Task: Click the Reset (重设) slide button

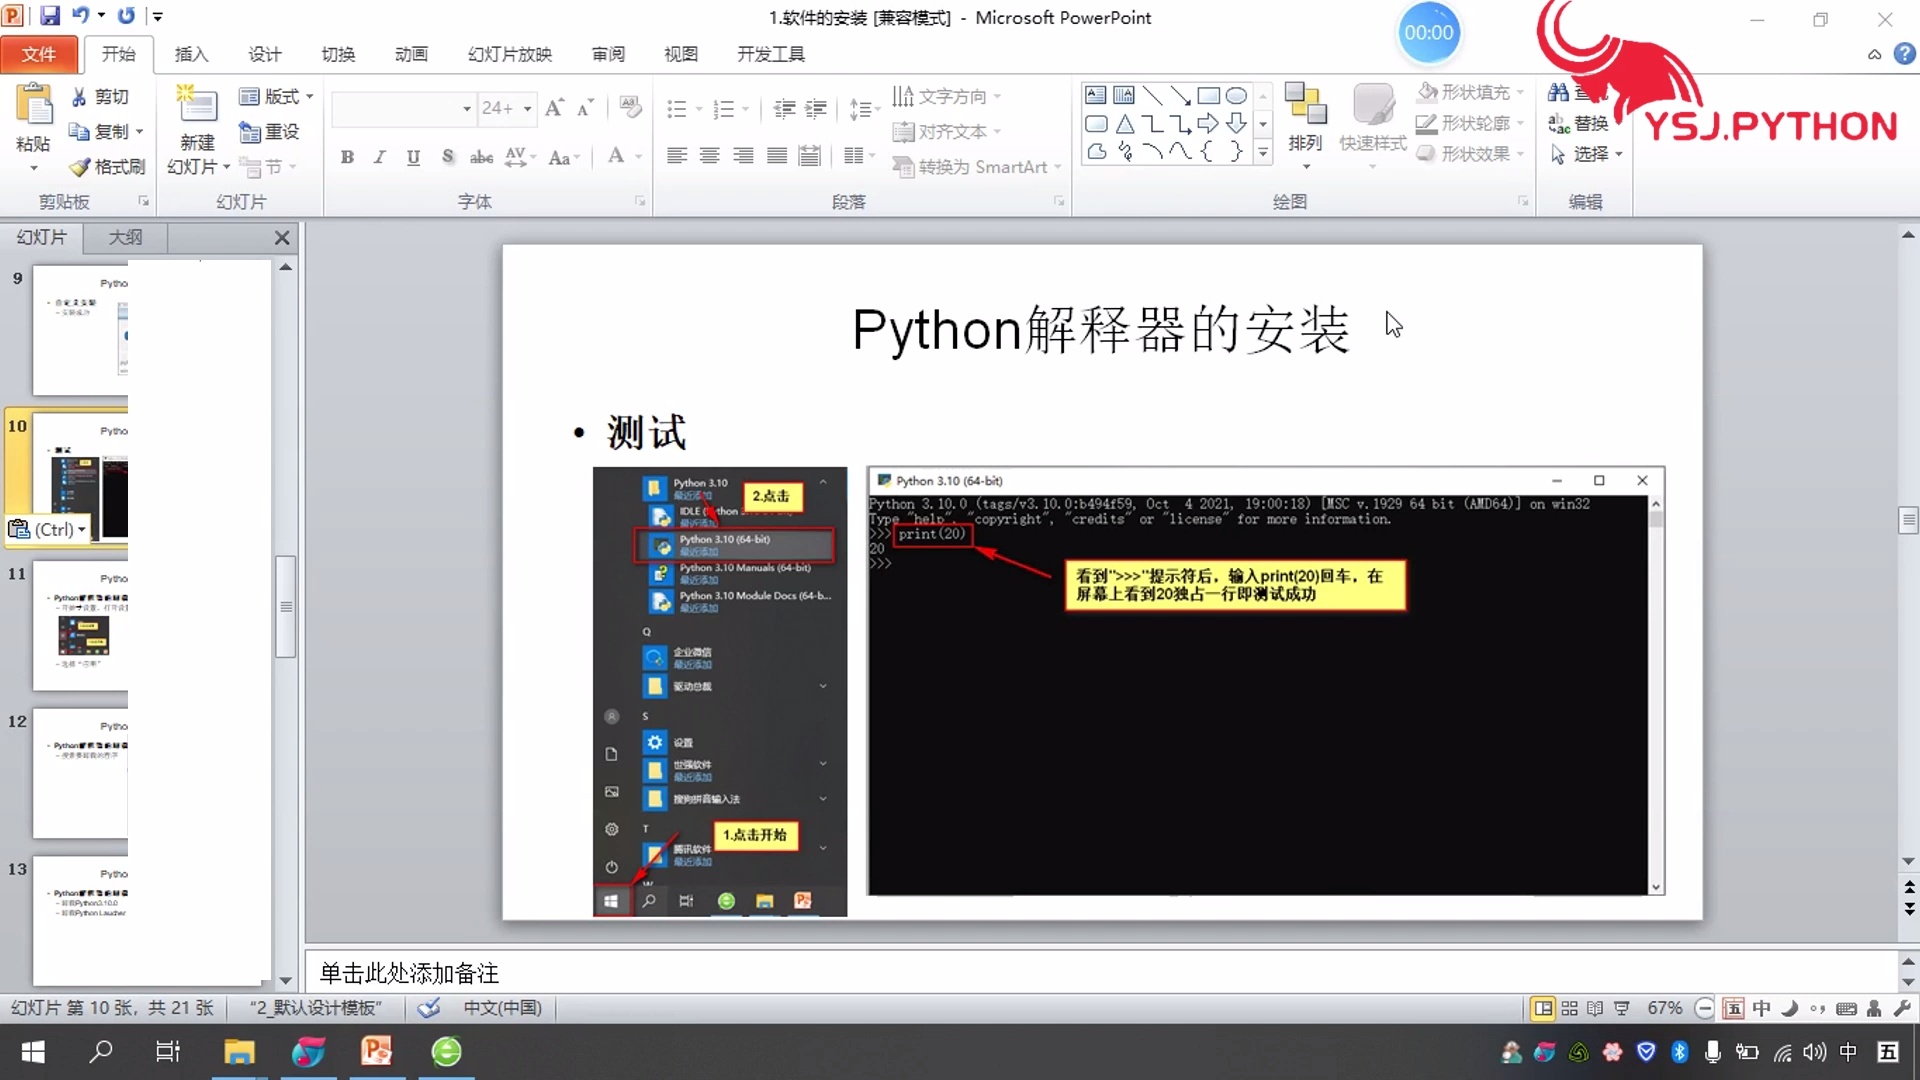Action: pyautogui.click(x=270, y=131)
